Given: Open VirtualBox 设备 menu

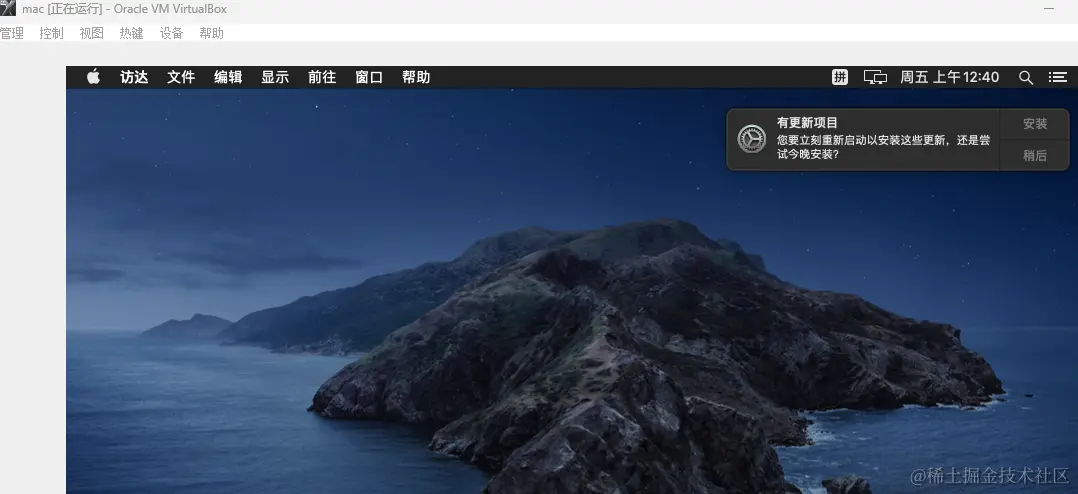Looking at the screenshot, I should point(171,33).
